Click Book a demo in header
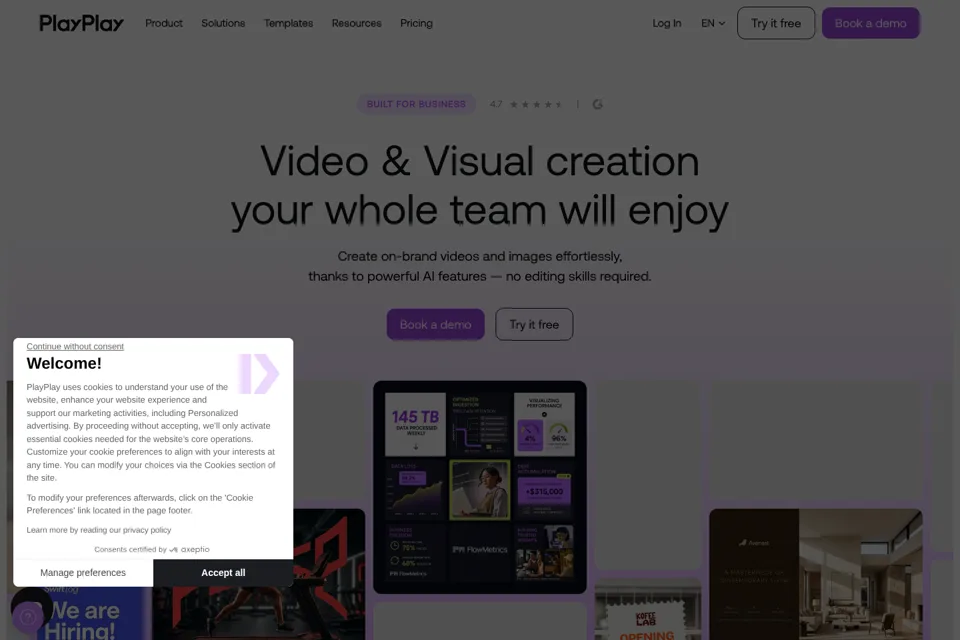This screenshot has width=960, height=640. click(x=870, y=23)
